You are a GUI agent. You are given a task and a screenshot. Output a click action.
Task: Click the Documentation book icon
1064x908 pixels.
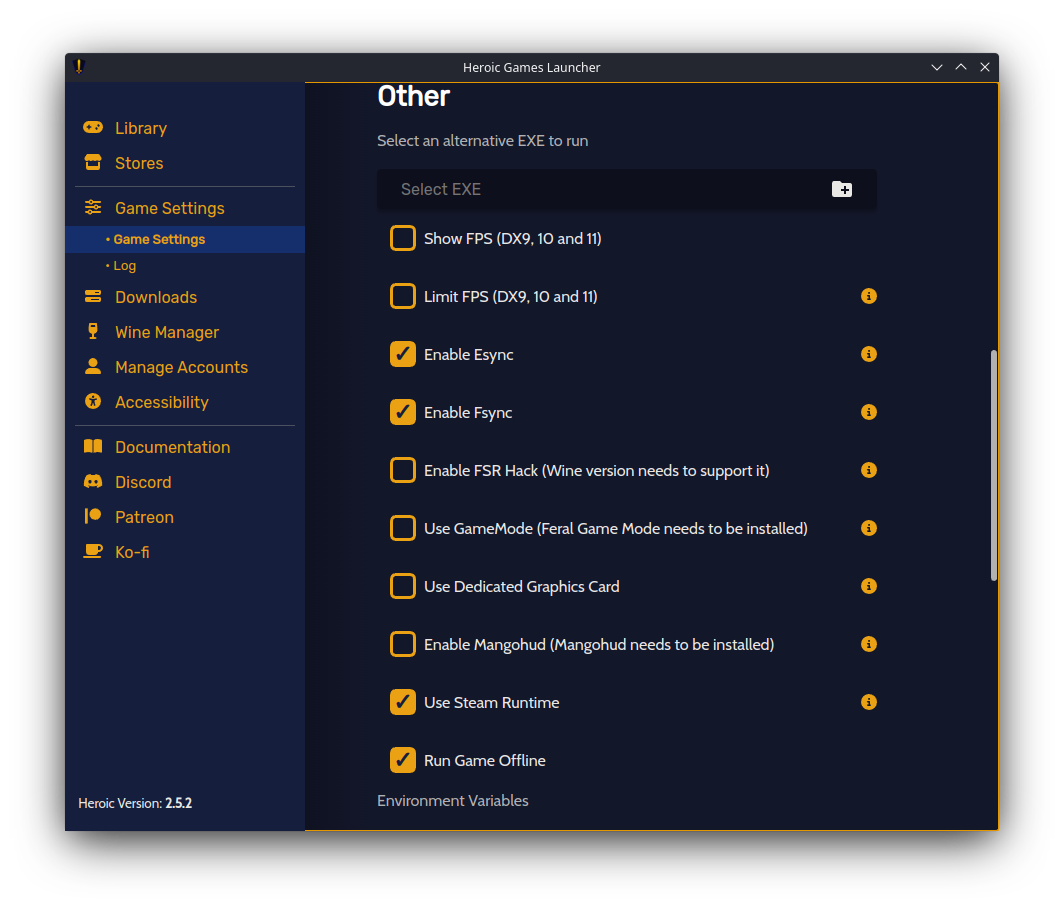point(93,447)
